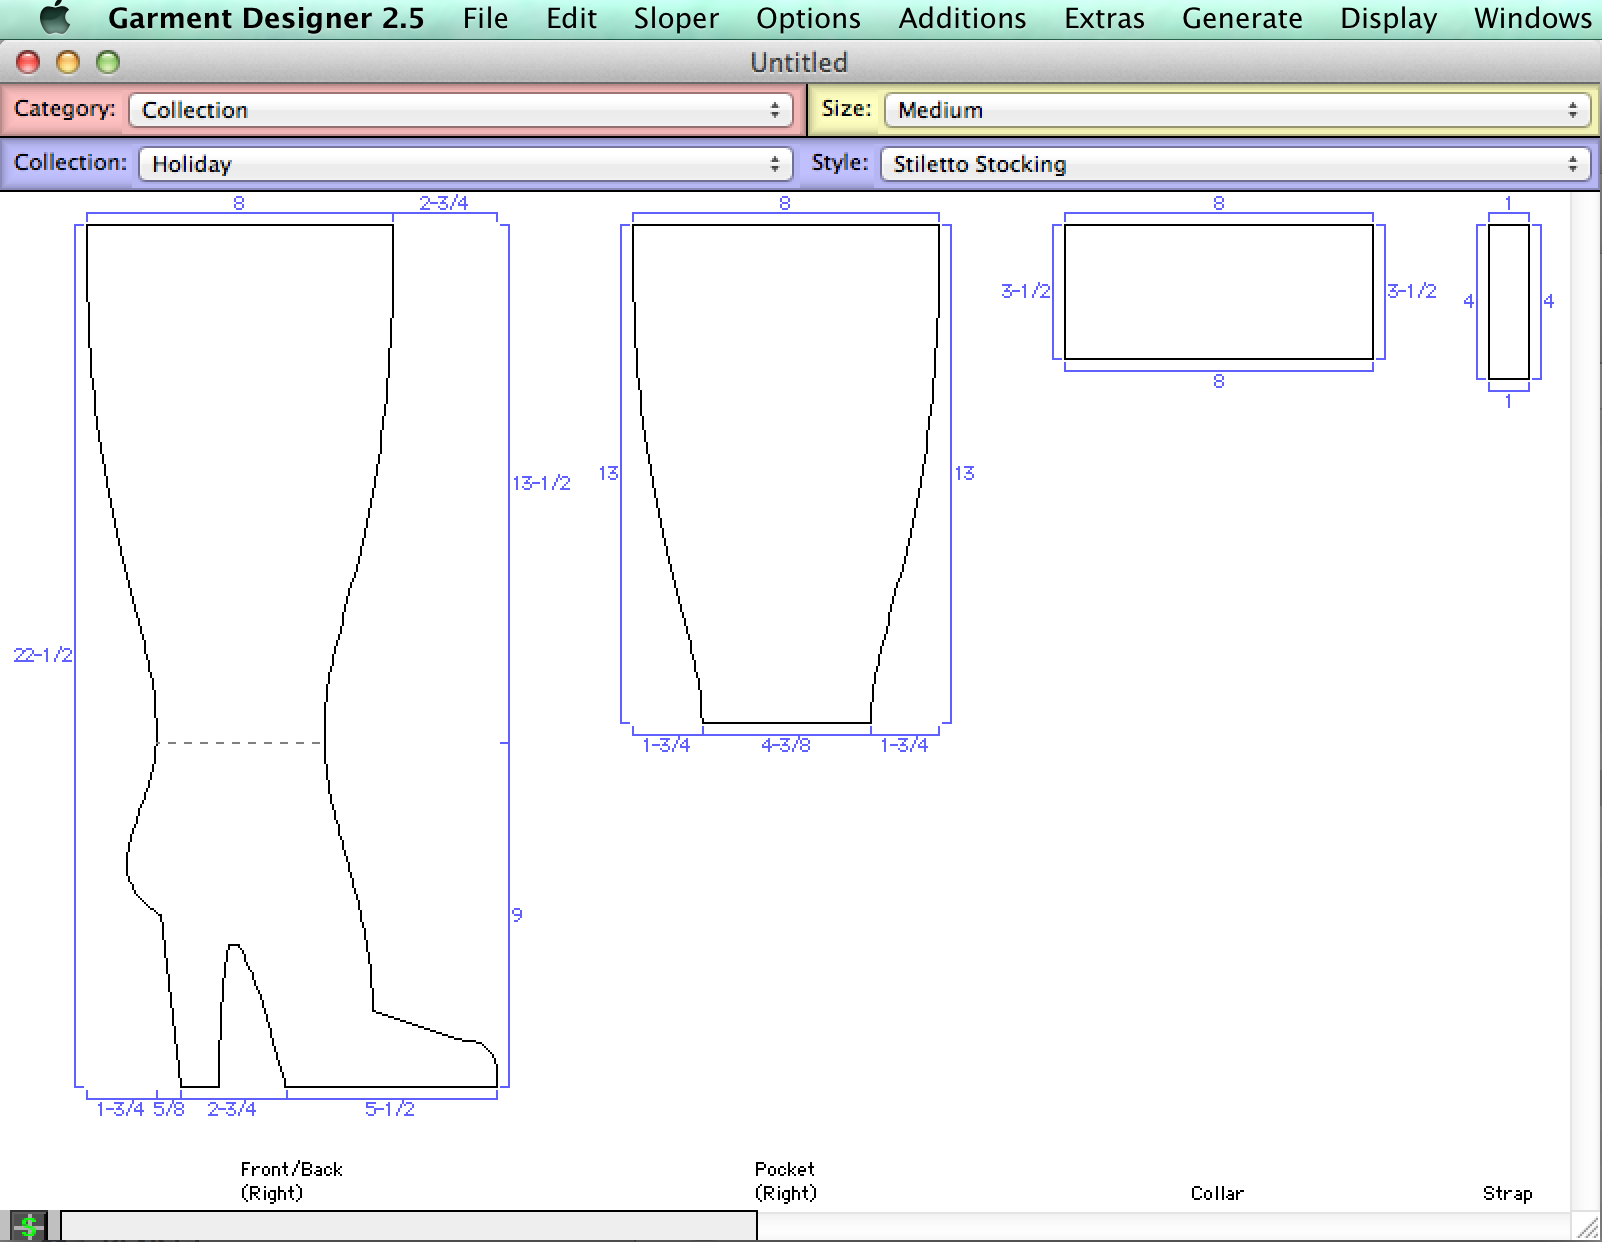Open the Edit menu

(x=571, y=18)
